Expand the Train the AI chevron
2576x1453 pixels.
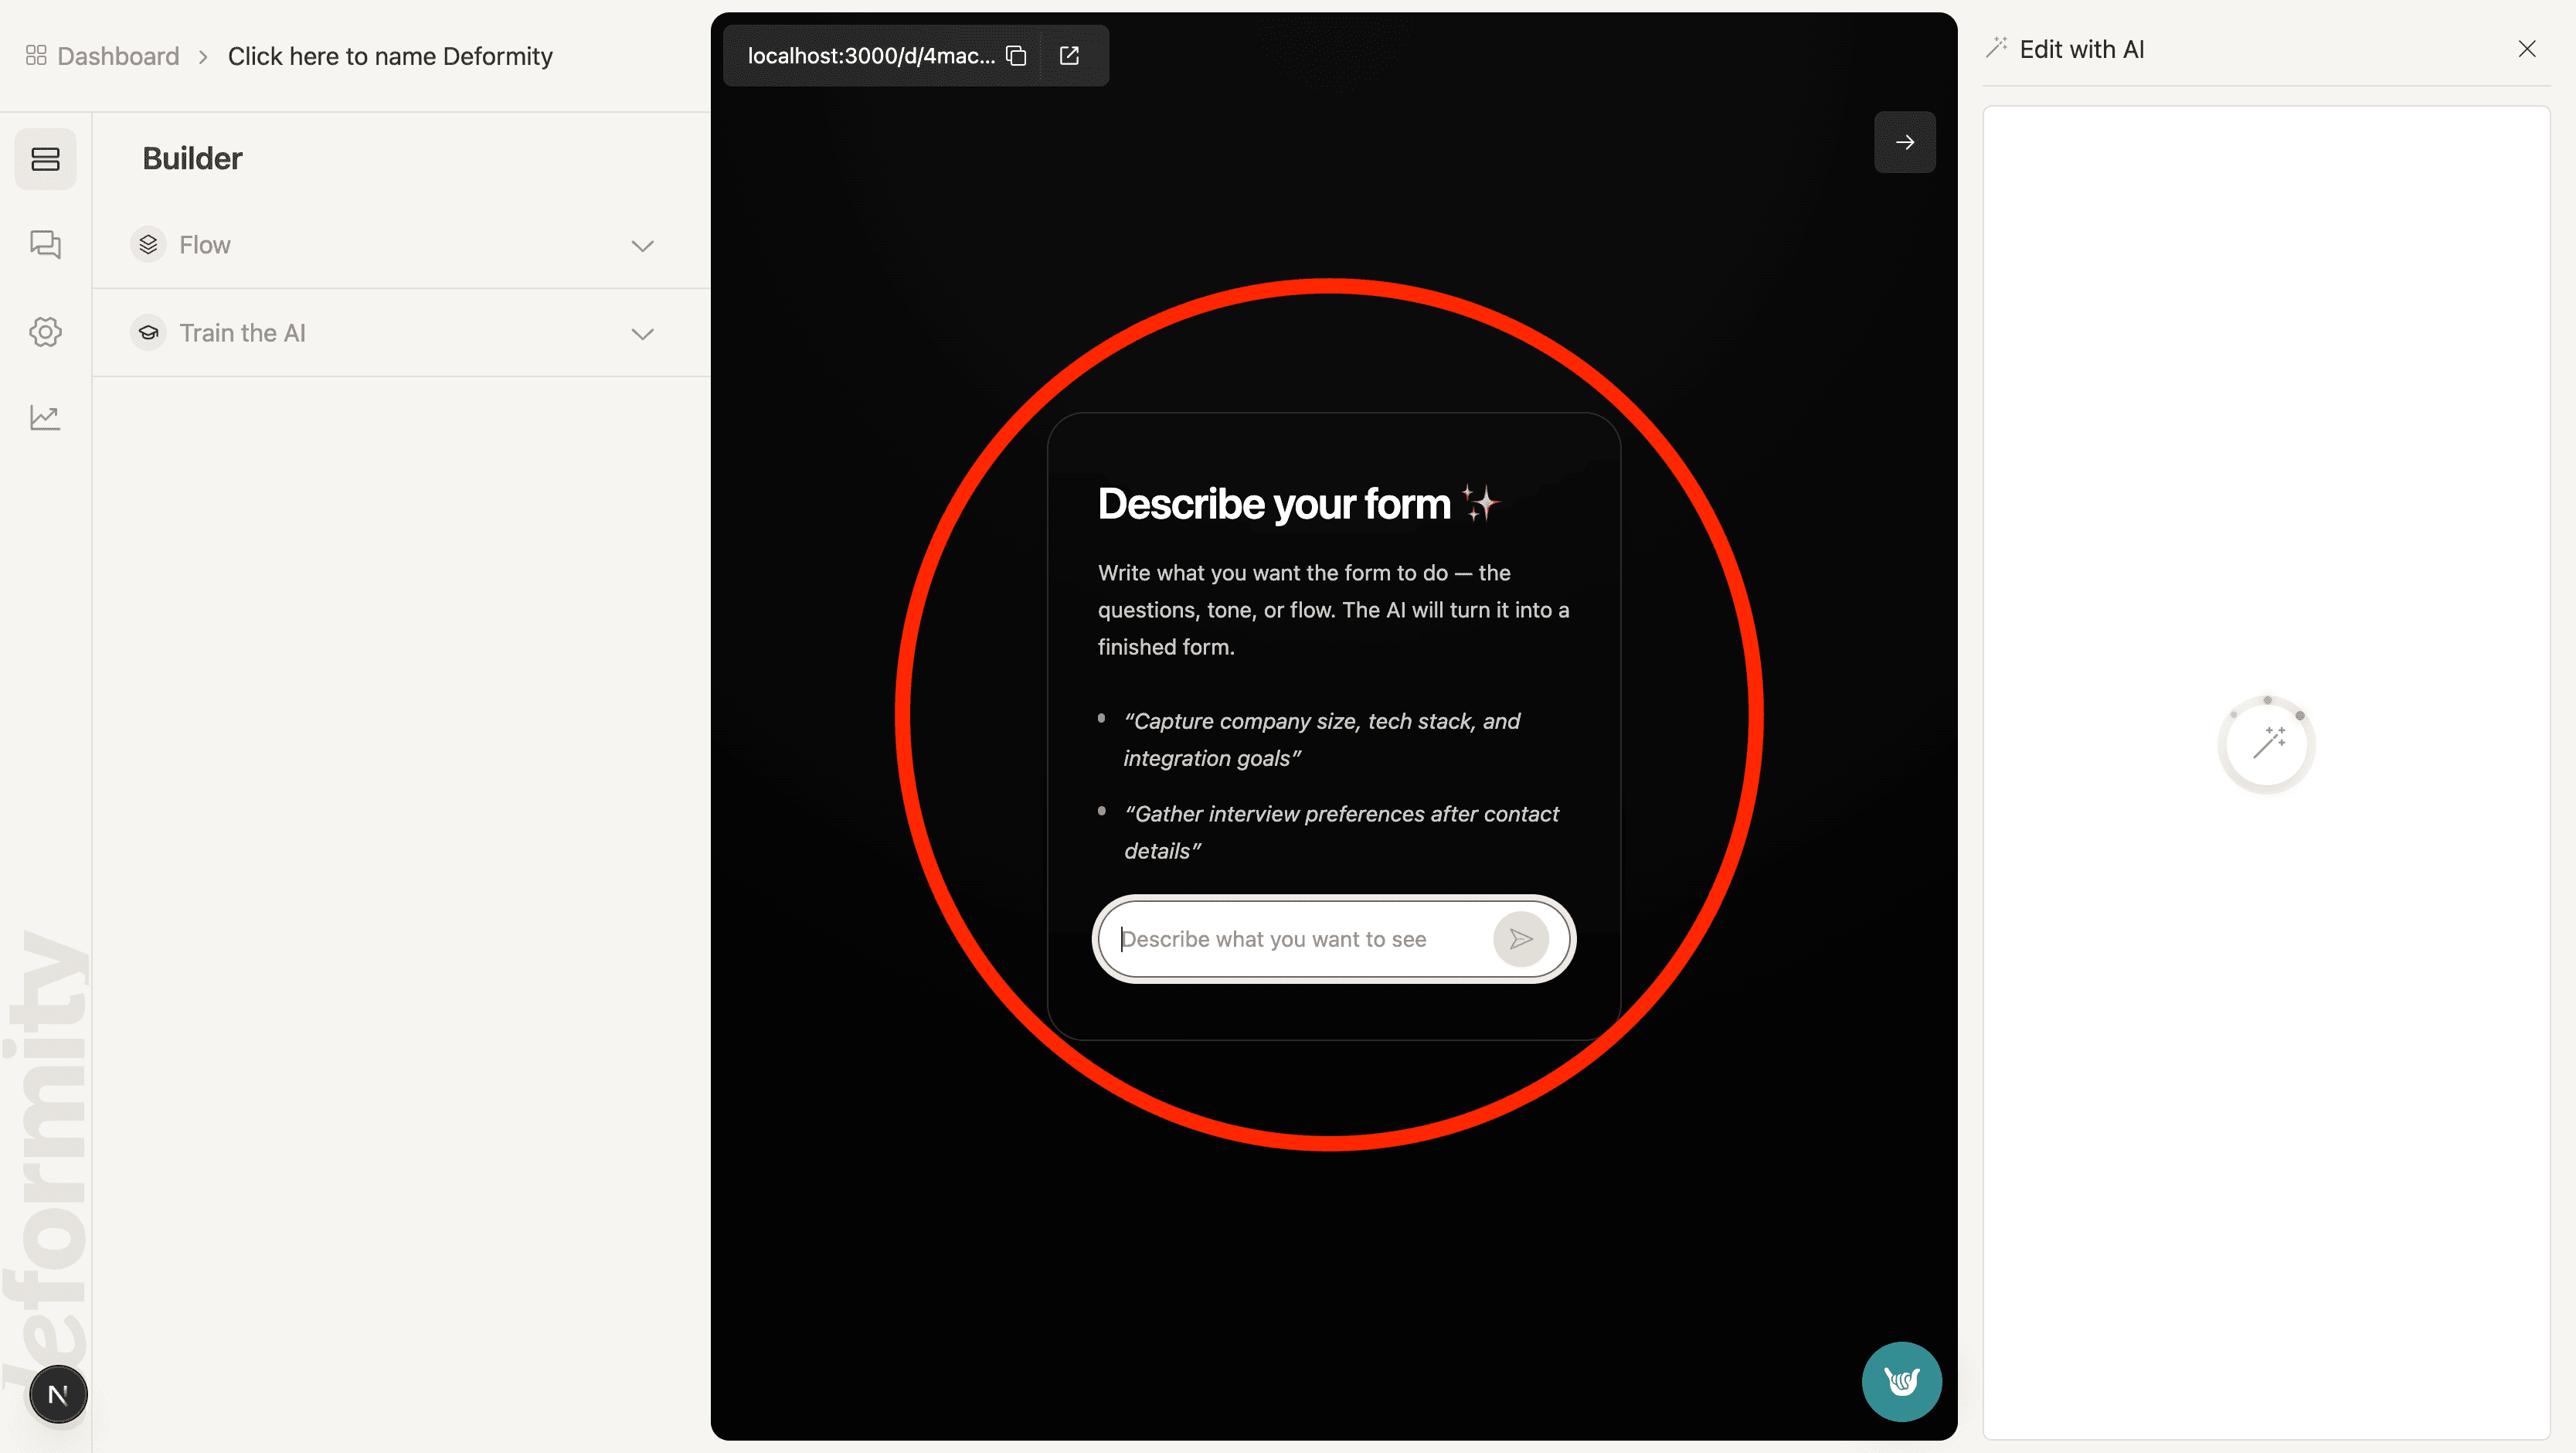[643, 334]
